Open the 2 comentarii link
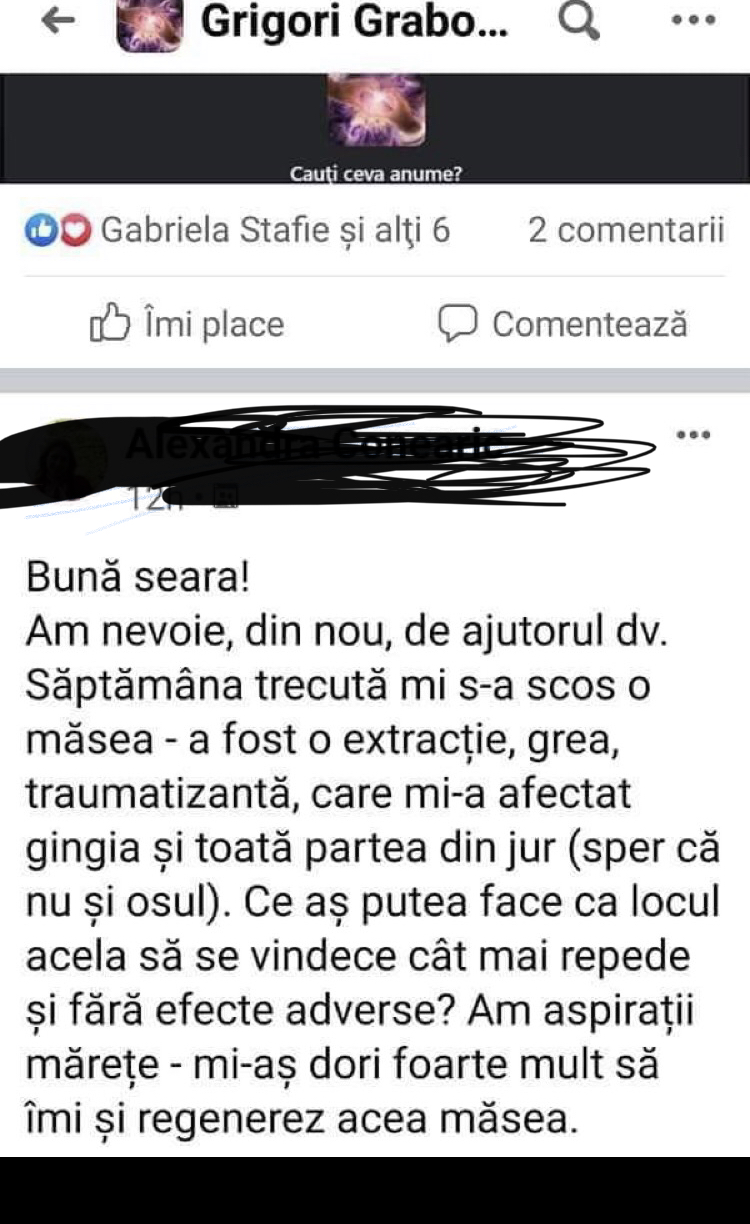The width and height of the screenshot is (750, 1224). [626, 231]
